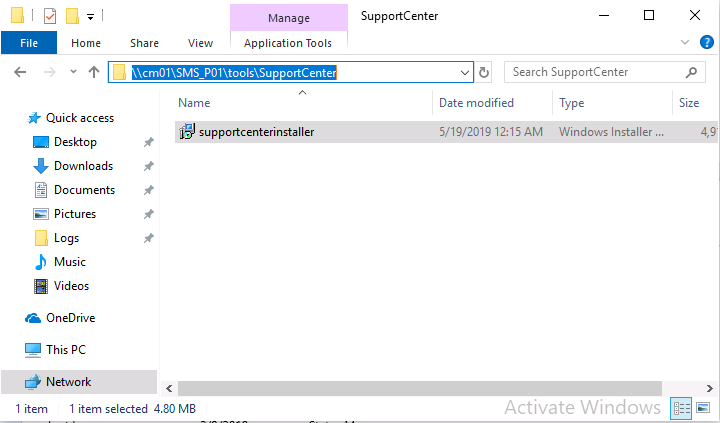
Task: Sort by Name column header
Action: (x=303, y=103)
